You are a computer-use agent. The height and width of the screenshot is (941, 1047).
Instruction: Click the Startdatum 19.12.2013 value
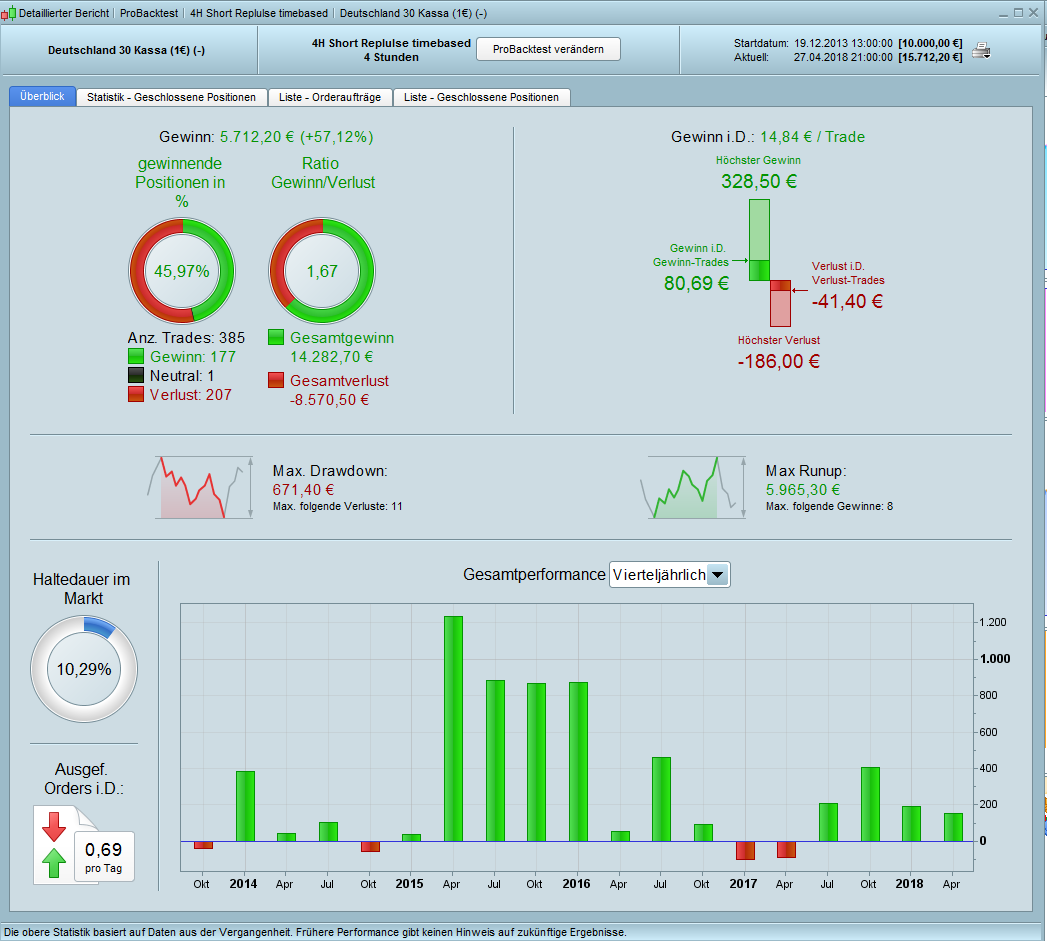tap(843, 43)
